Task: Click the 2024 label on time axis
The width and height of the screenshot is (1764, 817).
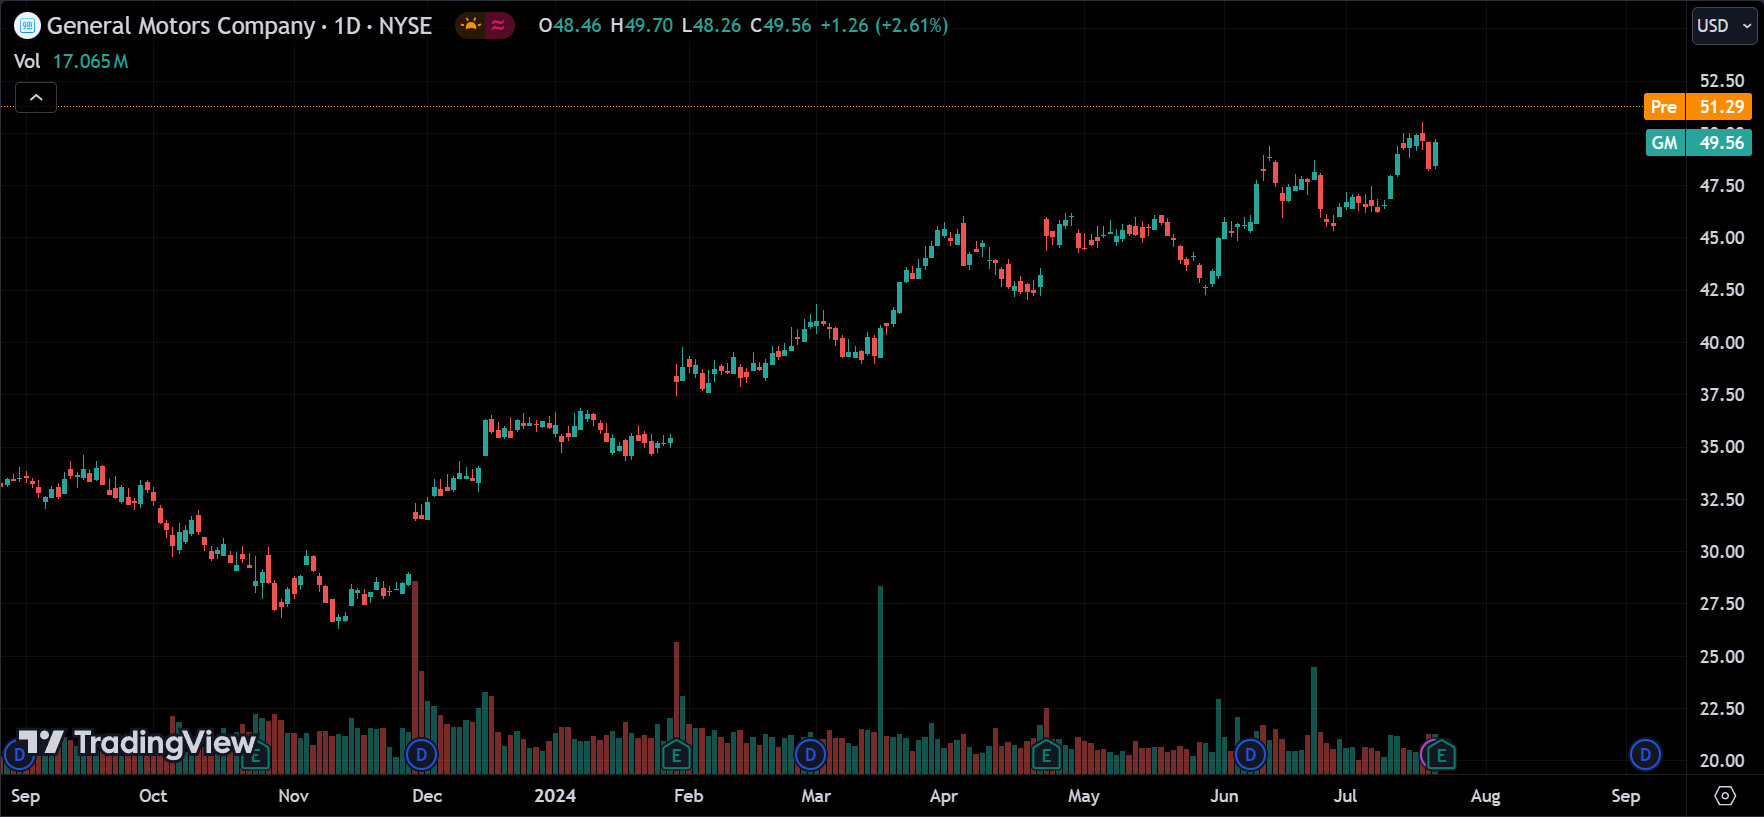Action: 555,796
